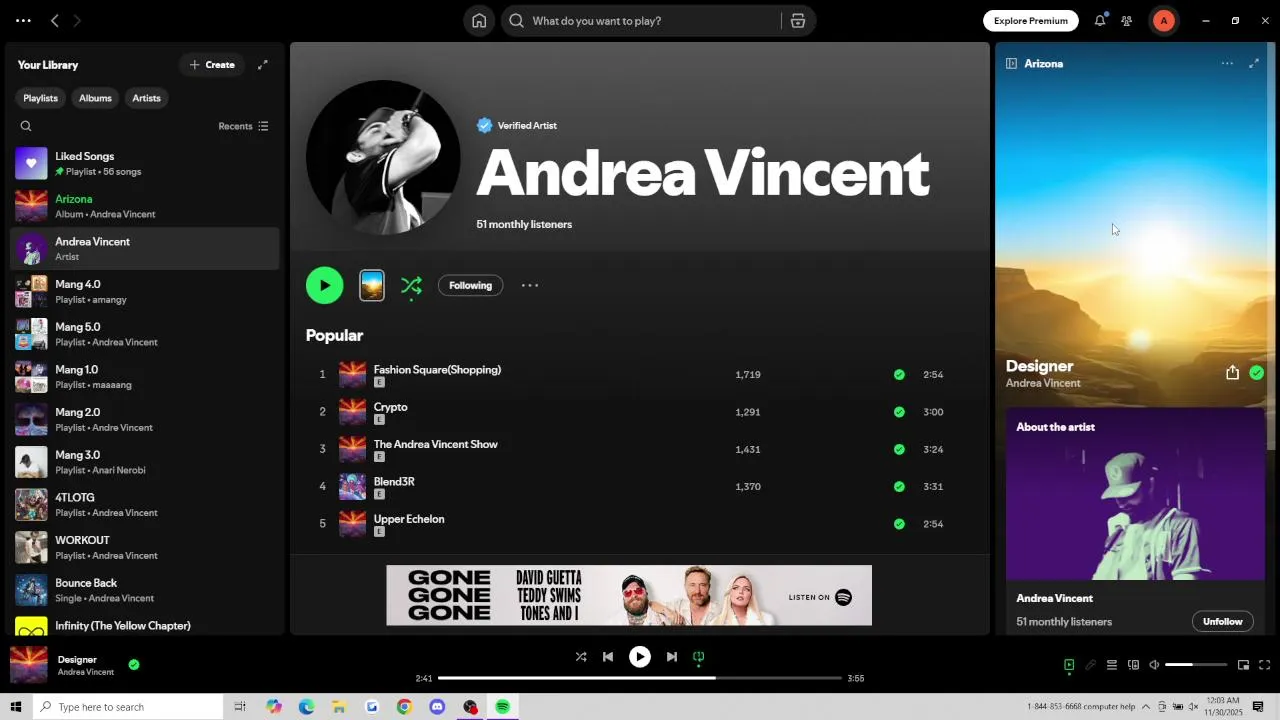Unfollow Andrea Vincent in side panel
Screen dimensions: 1280x720
coord(1222,622)
